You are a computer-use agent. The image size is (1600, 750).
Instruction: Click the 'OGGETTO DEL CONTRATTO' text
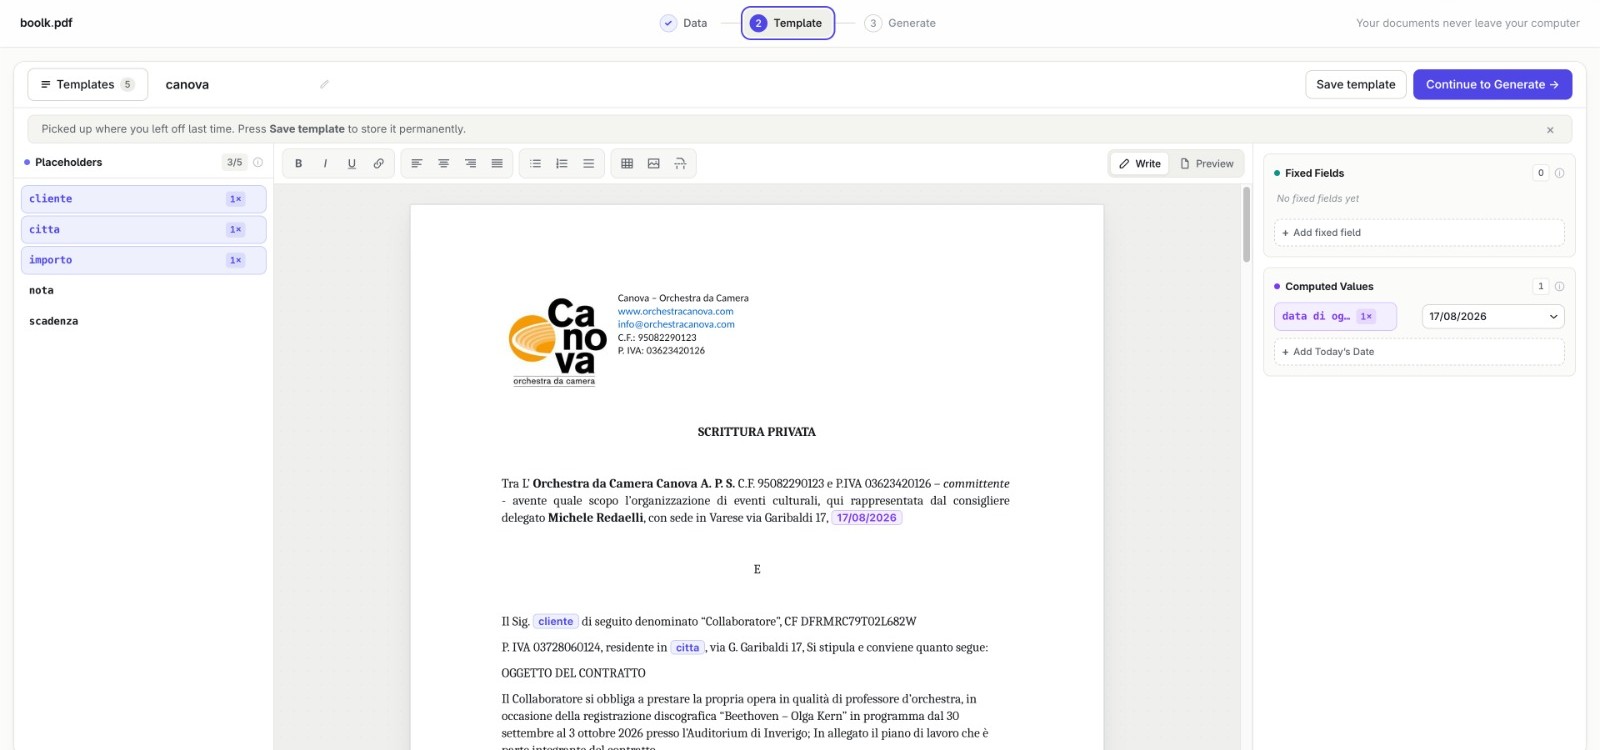click(x=574, y=674)
